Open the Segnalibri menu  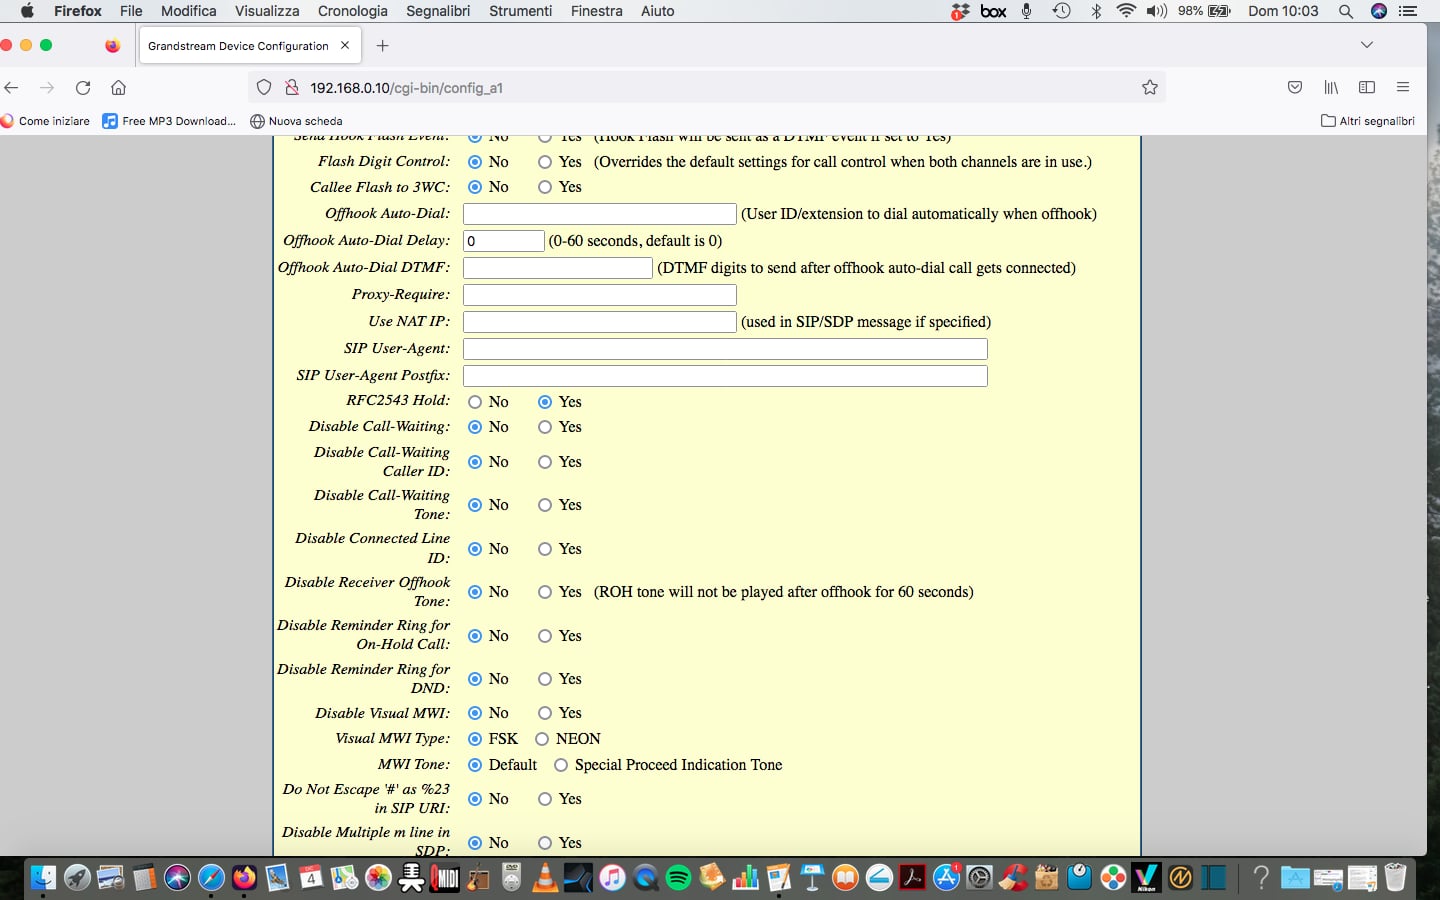pos(438,11)
